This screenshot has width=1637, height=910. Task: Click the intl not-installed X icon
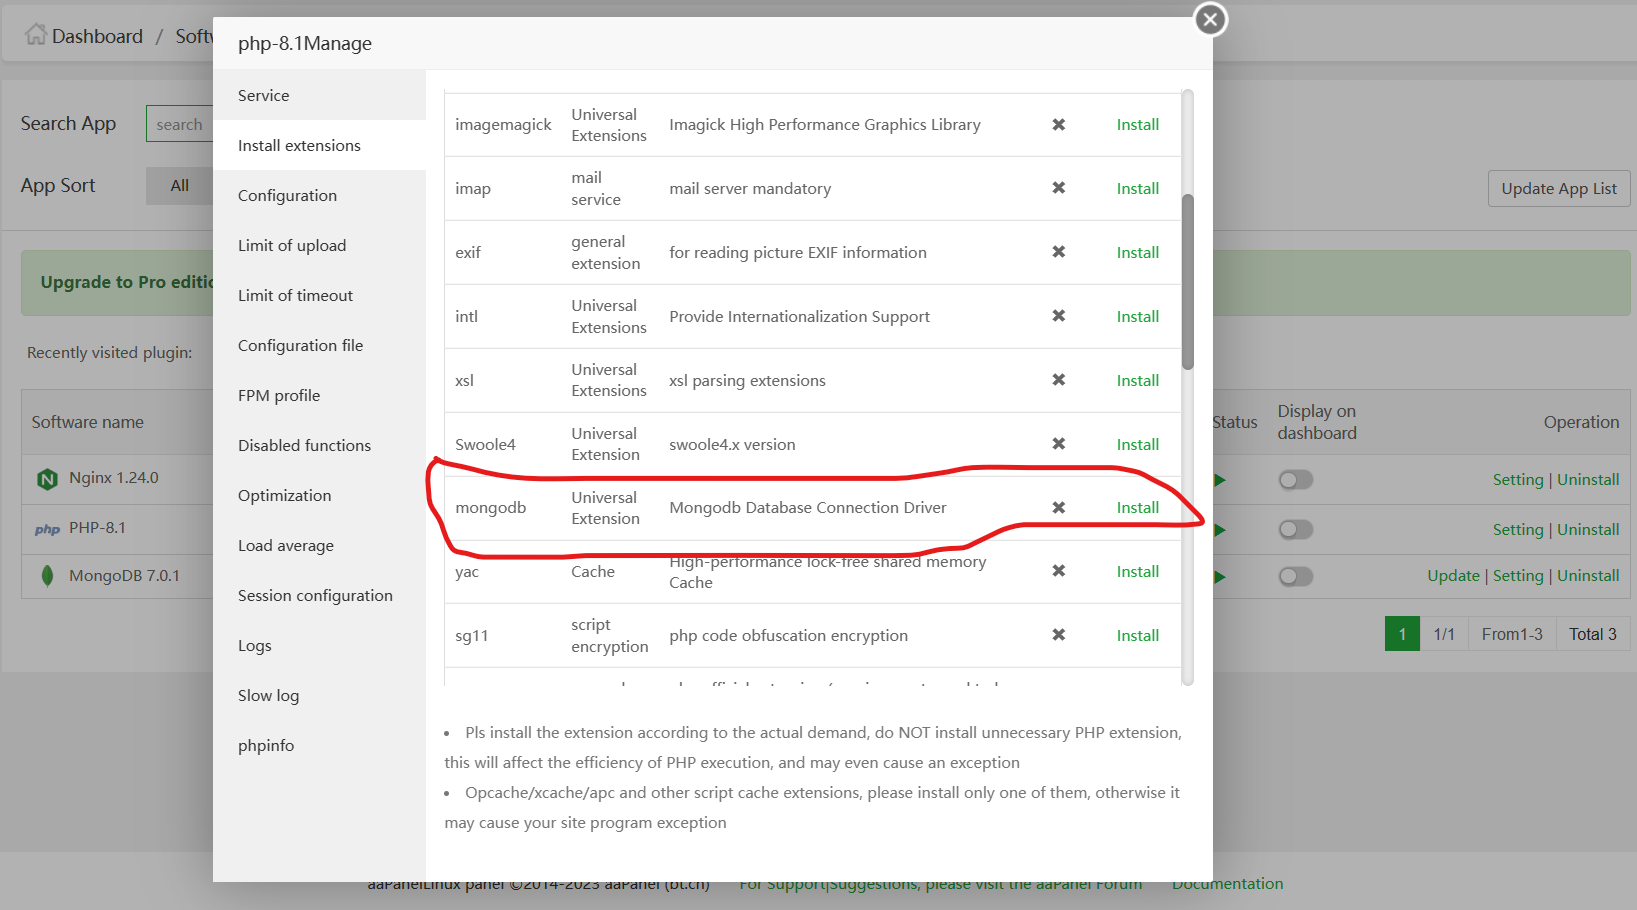coord(1058,316)
